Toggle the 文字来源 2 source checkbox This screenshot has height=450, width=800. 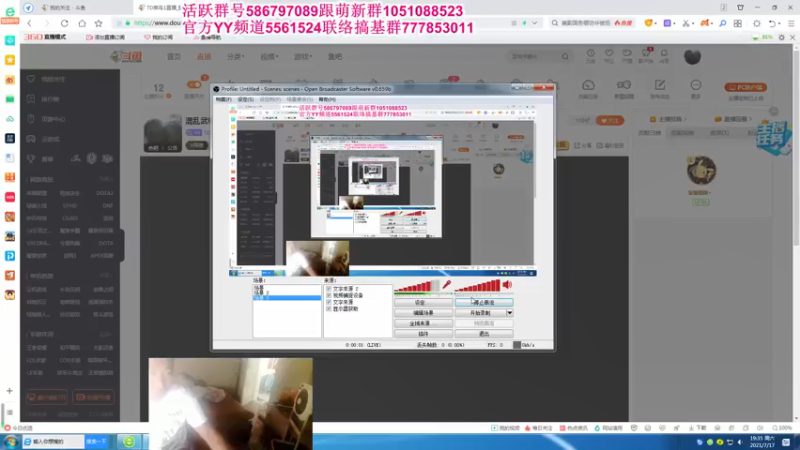[x=329, y=289]
